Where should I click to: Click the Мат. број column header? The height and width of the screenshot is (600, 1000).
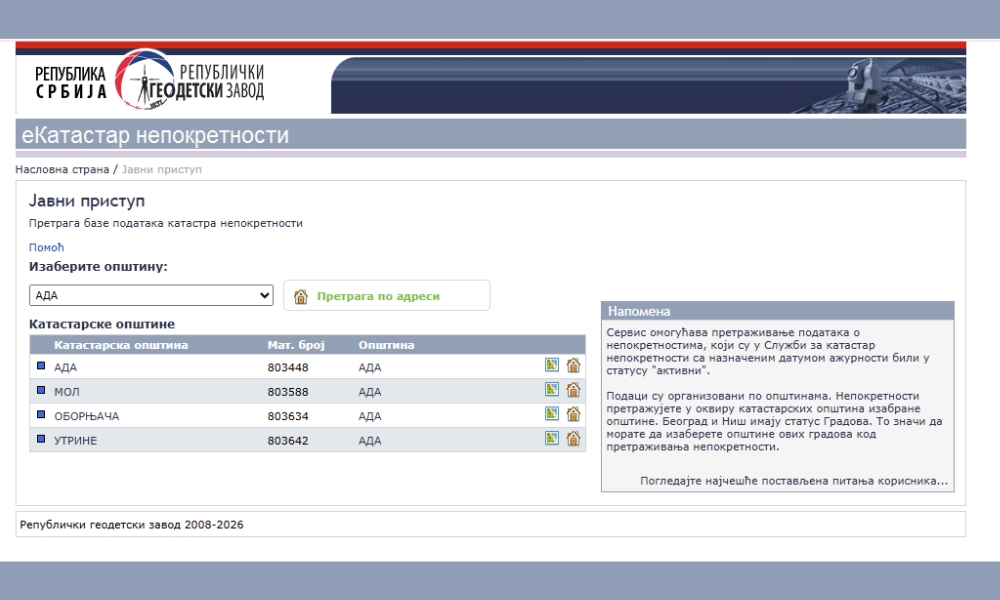(x=296, y=345)
